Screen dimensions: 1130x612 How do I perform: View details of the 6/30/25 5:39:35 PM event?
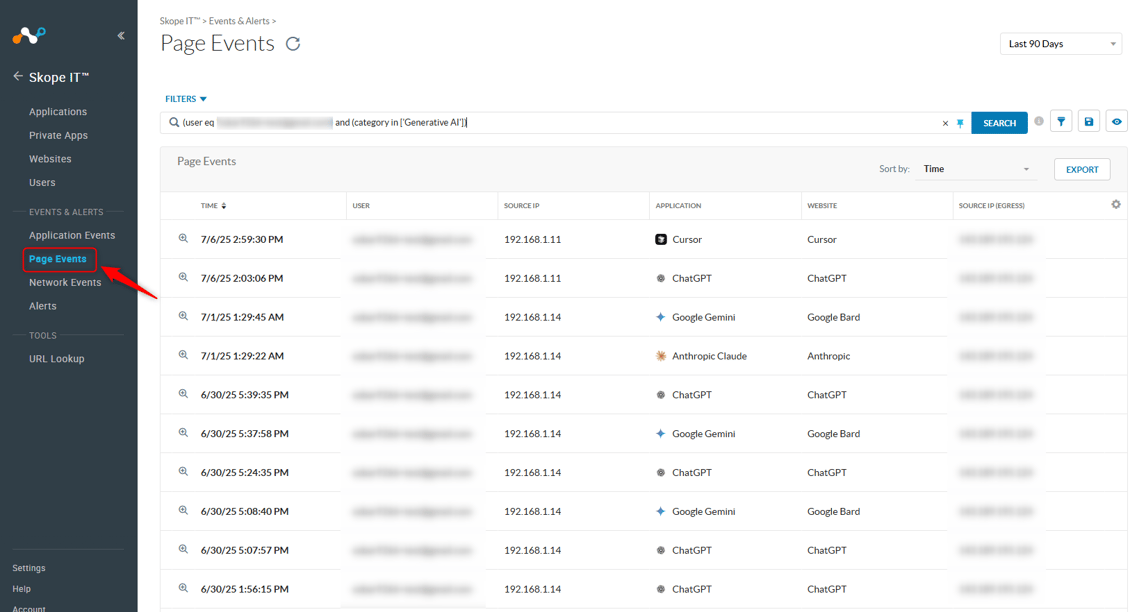pyautogui.click(x=183, y=394)
